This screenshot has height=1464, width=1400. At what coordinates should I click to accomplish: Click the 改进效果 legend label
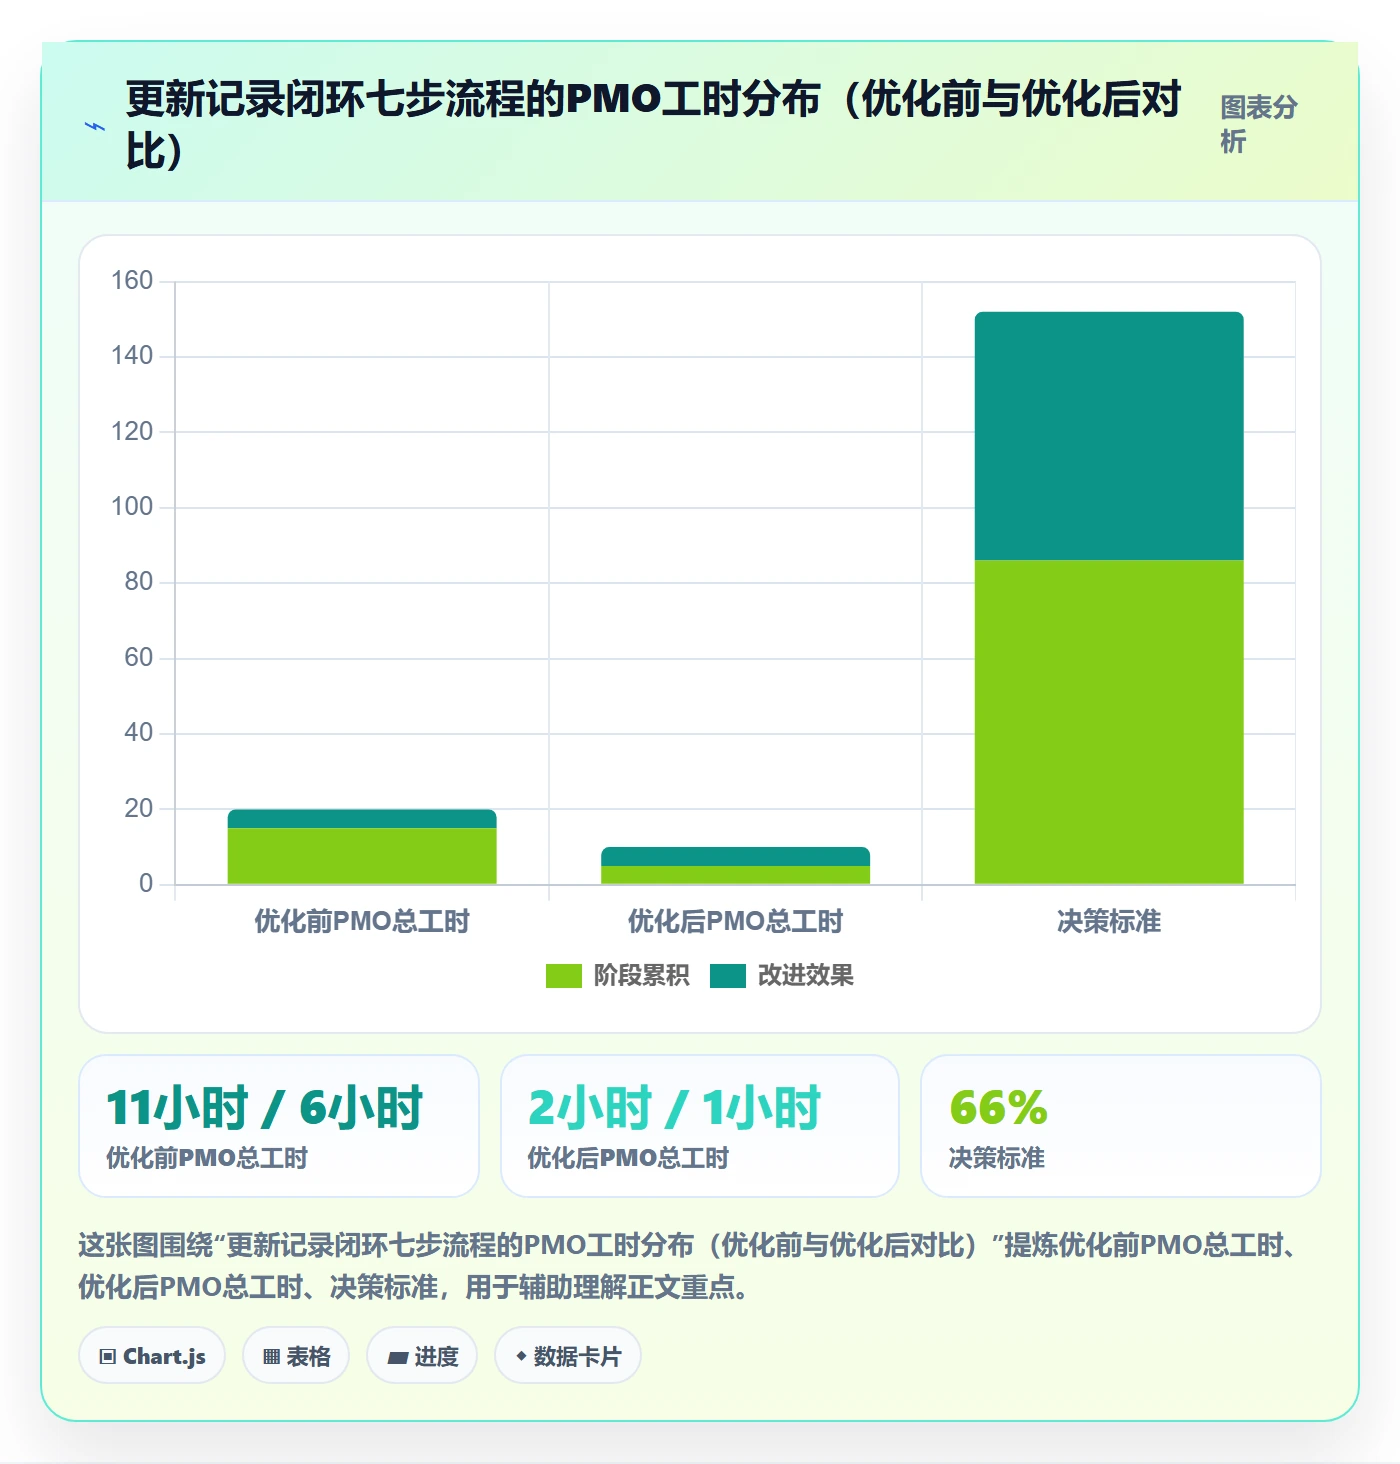(806, 976)
